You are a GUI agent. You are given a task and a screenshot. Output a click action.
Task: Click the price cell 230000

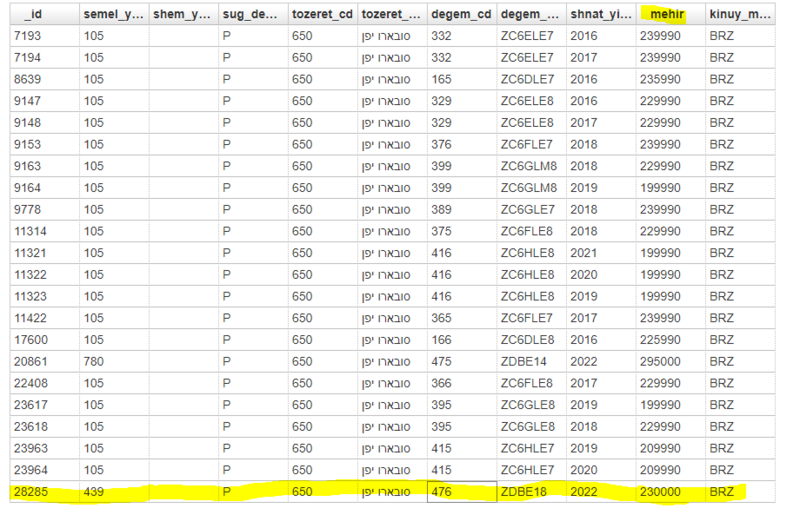671,492
